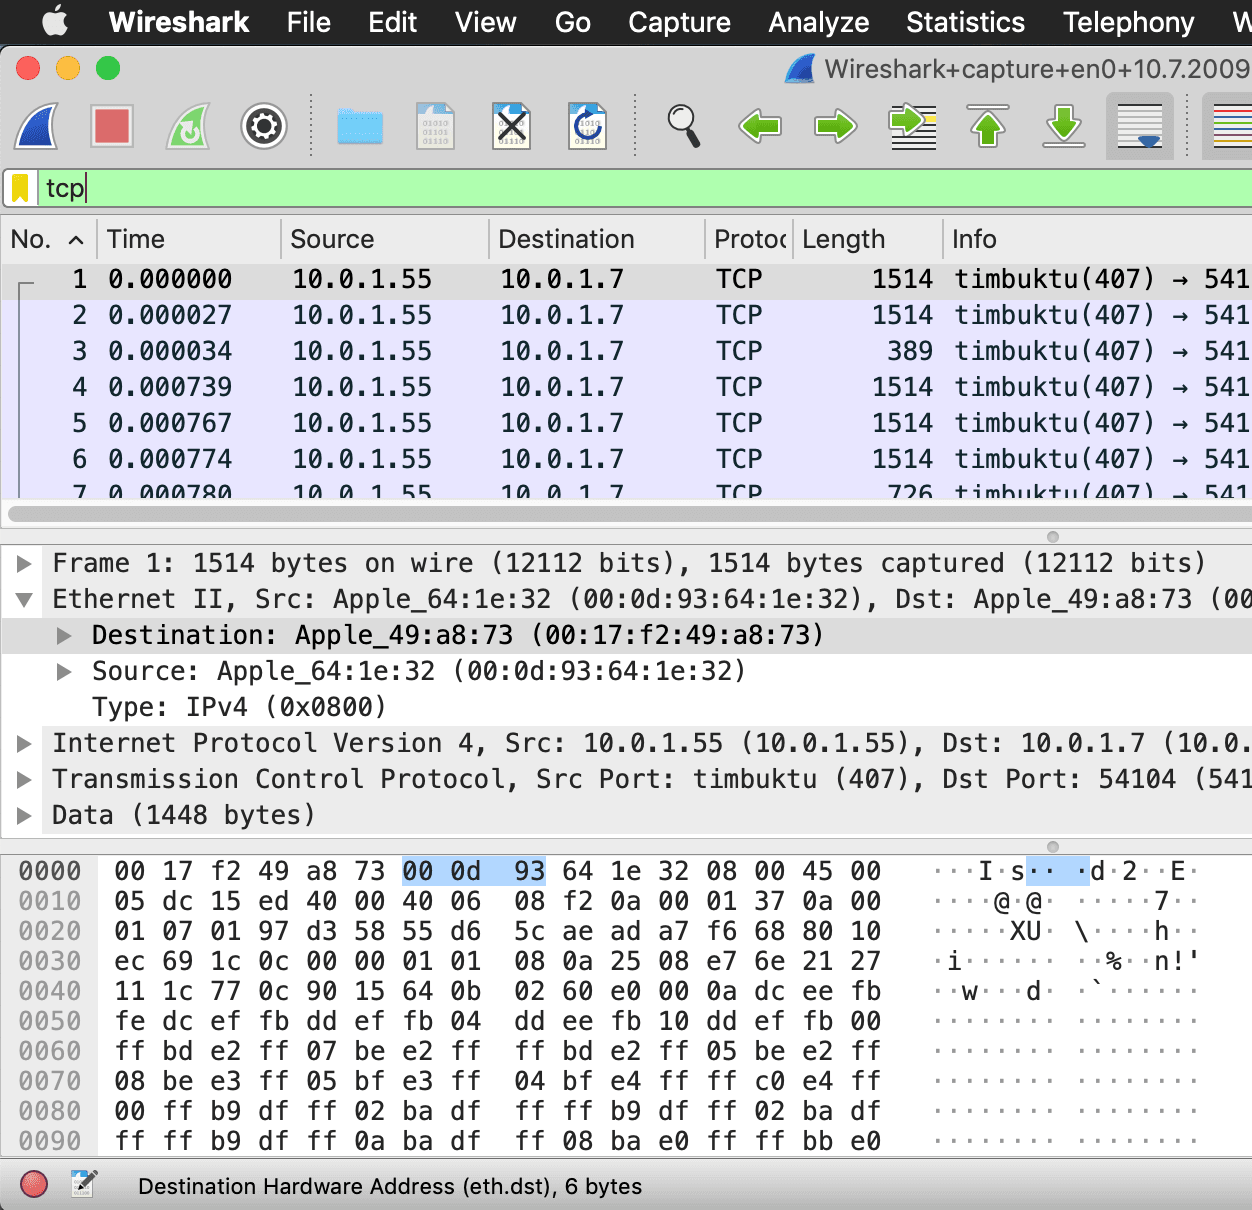Open the Telephony menu

1127,22
